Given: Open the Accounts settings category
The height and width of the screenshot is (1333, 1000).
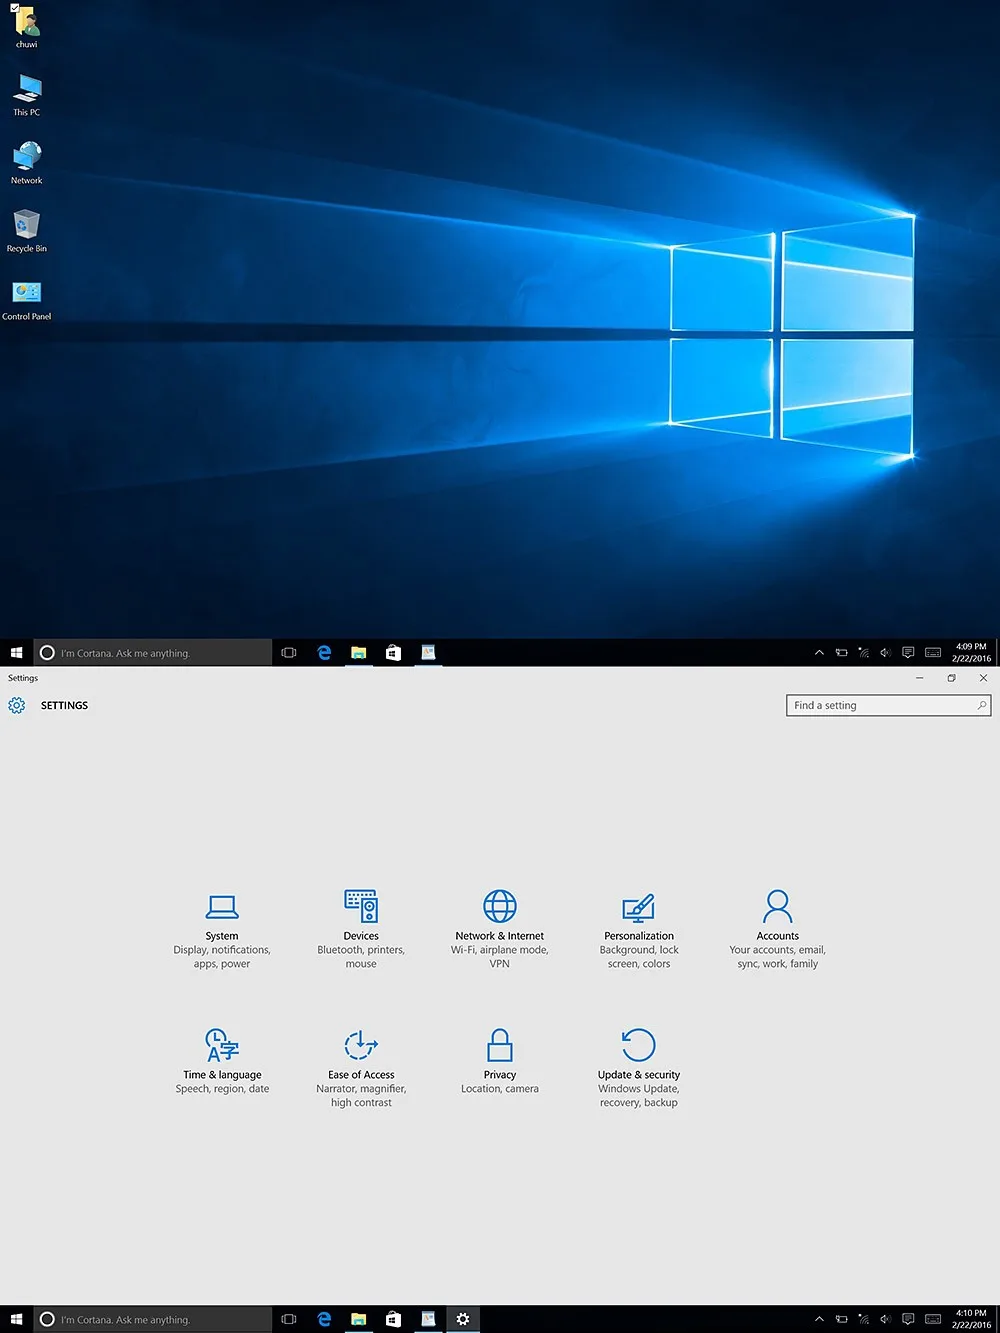Looking at the screenshot, I should (x=777, y=931).
